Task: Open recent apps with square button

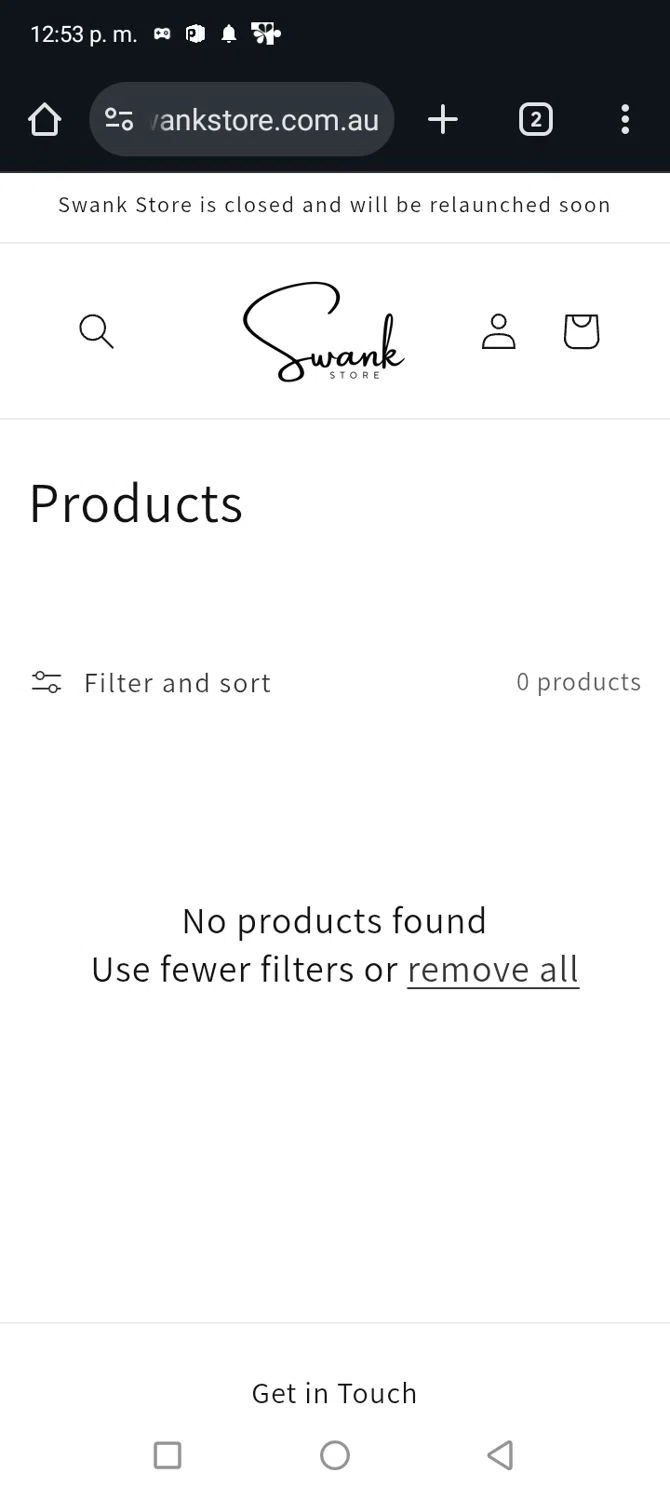Action: [167, 1455]
